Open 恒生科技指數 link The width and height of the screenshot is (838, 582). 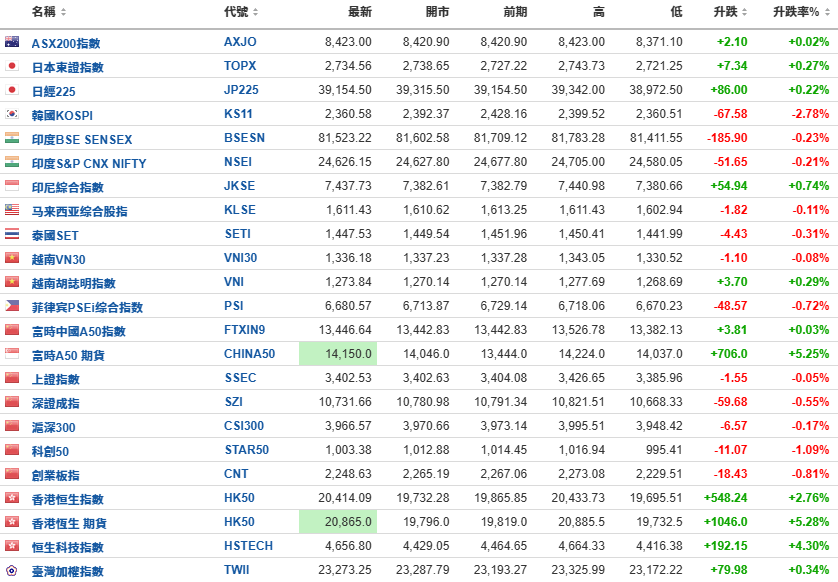[67, 548]
